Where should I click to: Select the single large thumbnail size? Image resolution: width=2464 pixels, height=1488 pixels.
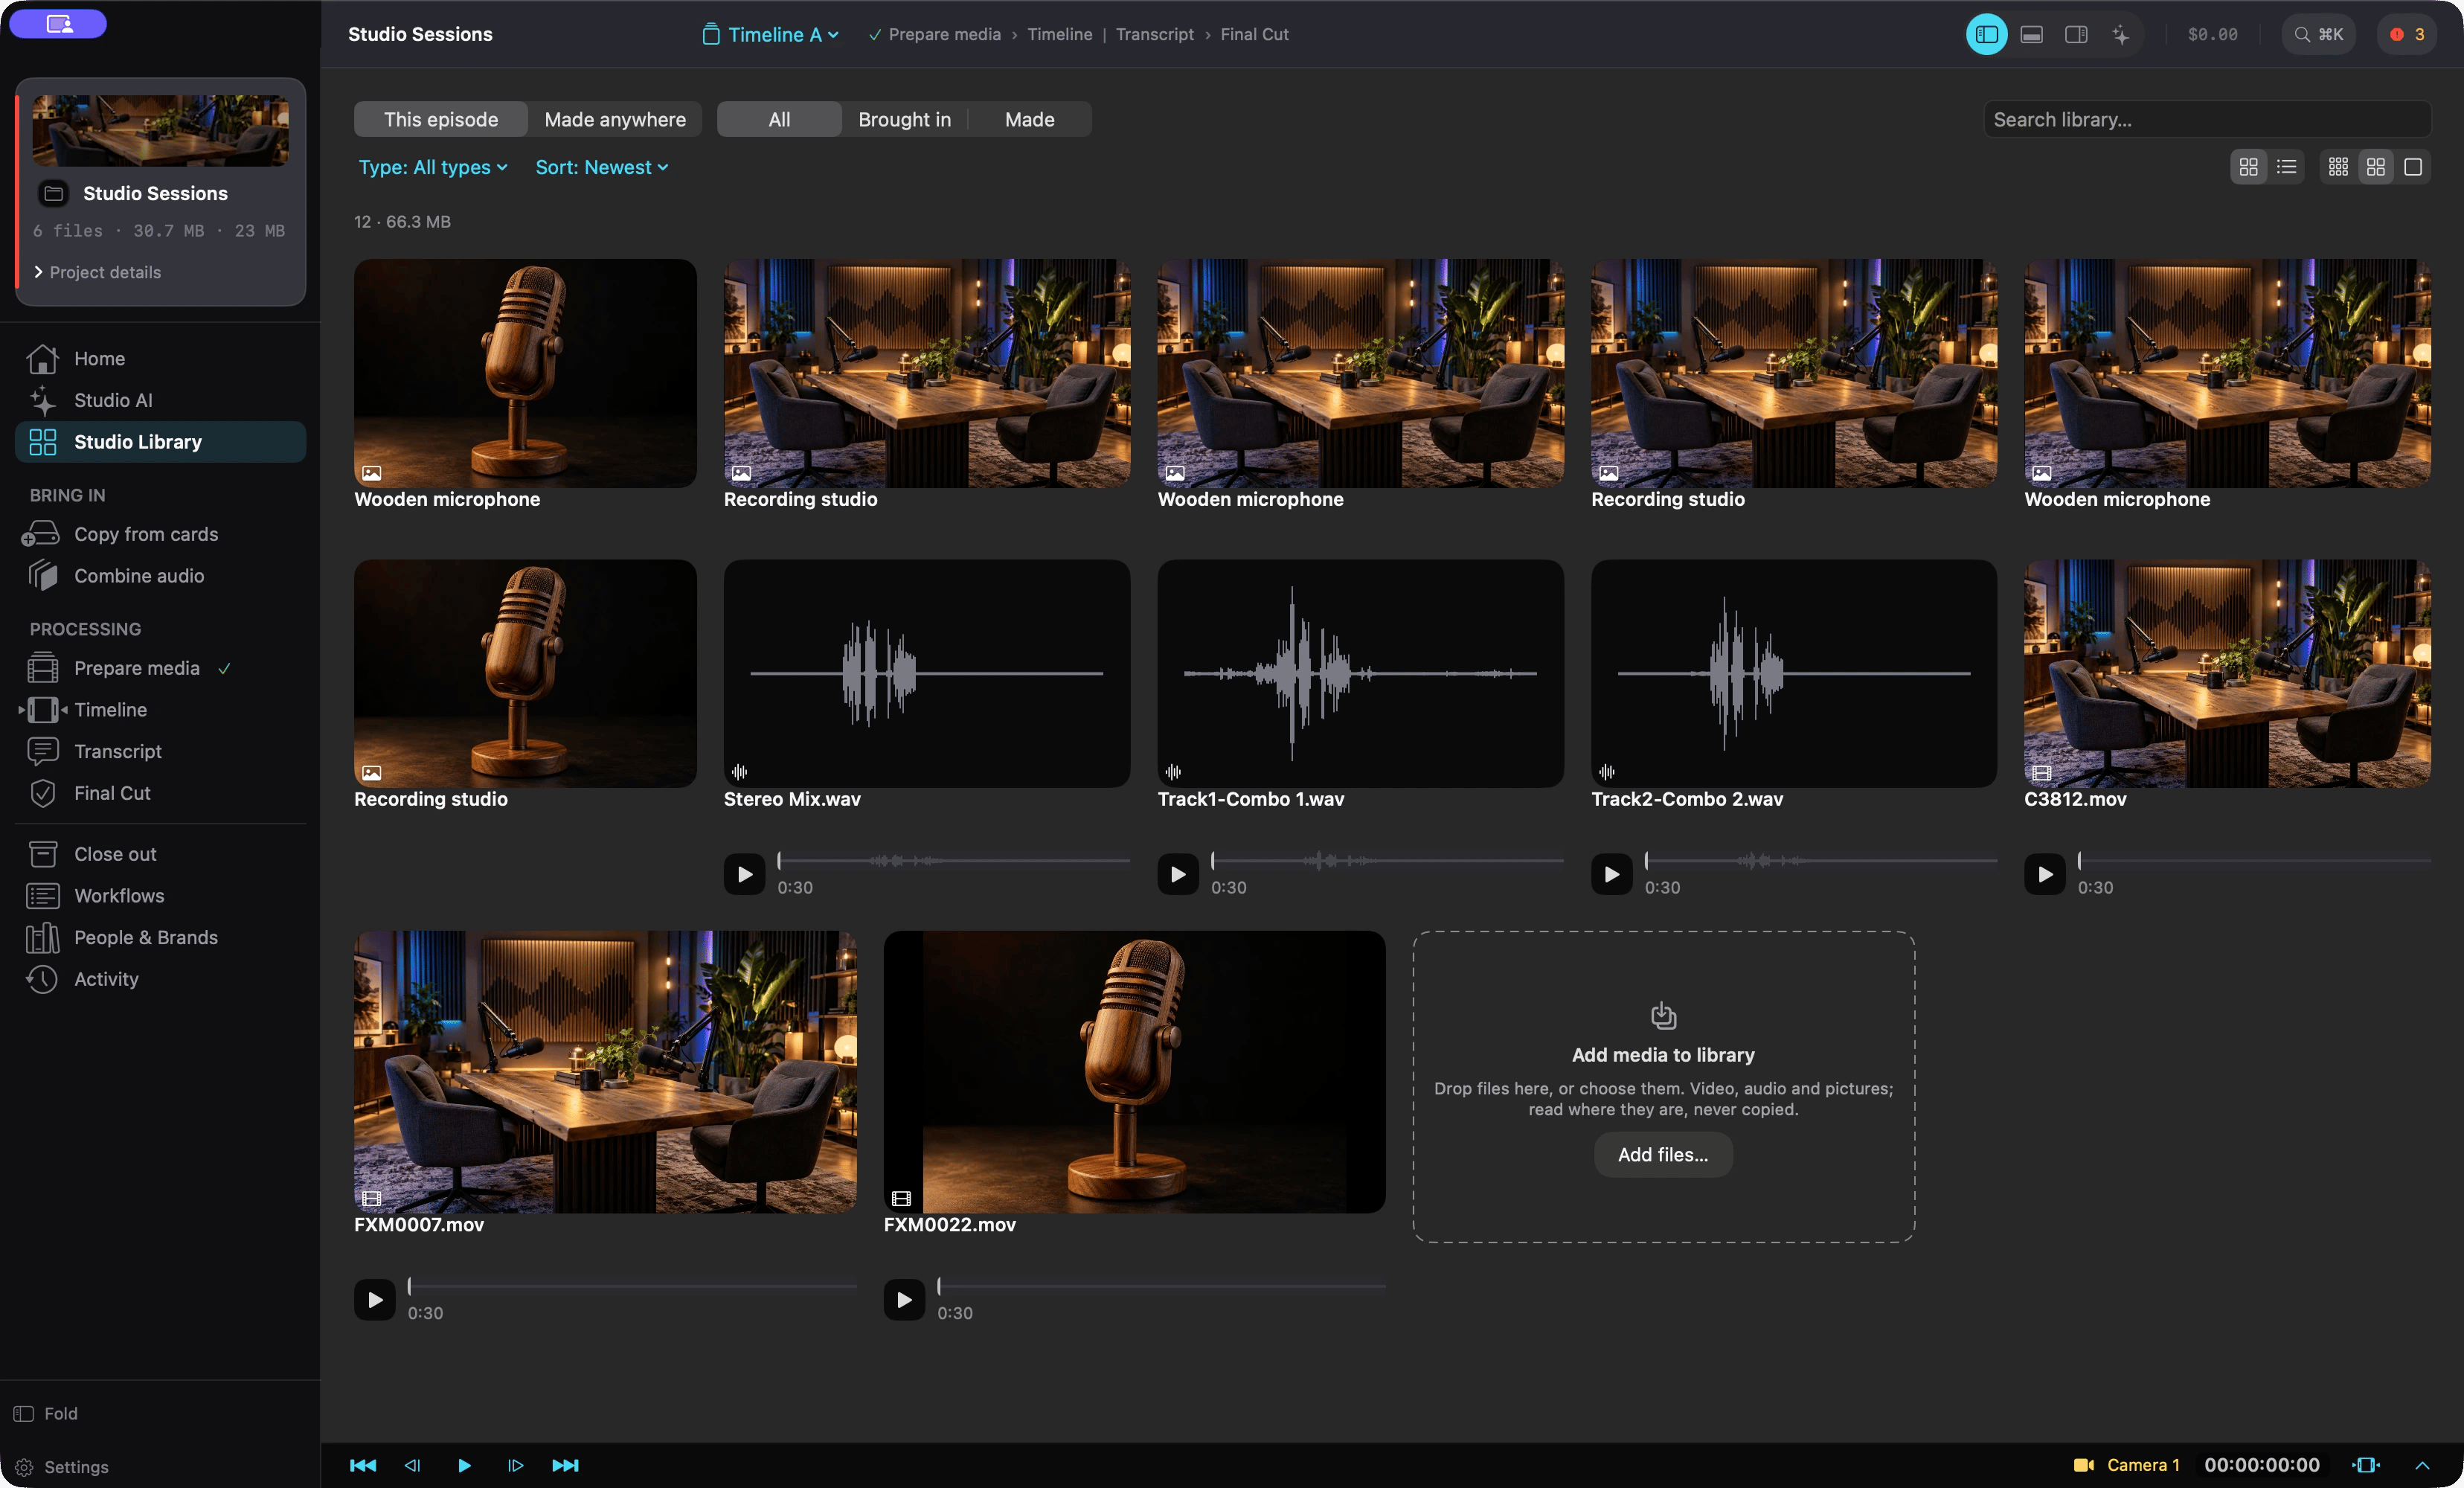click(2413, 167)
